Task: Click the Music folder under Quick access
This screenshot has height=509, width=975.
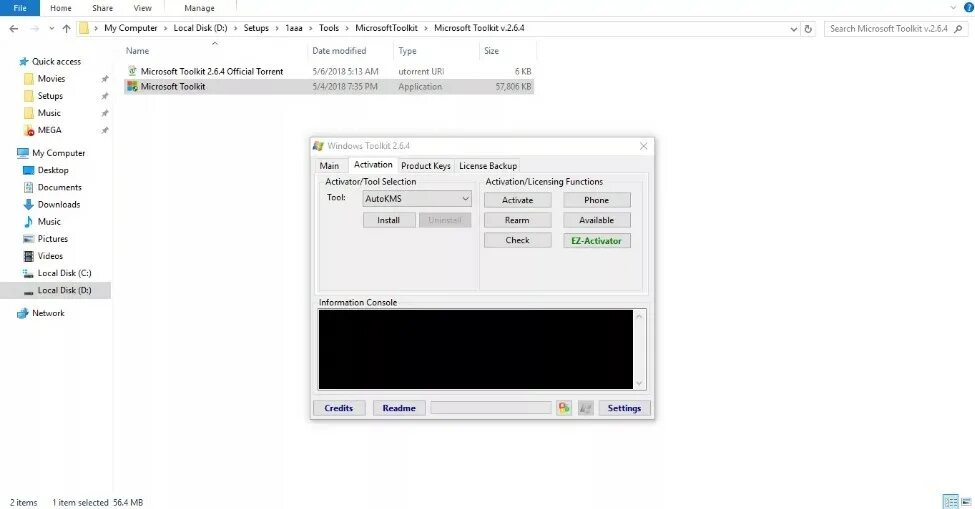Action: (x=49, y=113)
